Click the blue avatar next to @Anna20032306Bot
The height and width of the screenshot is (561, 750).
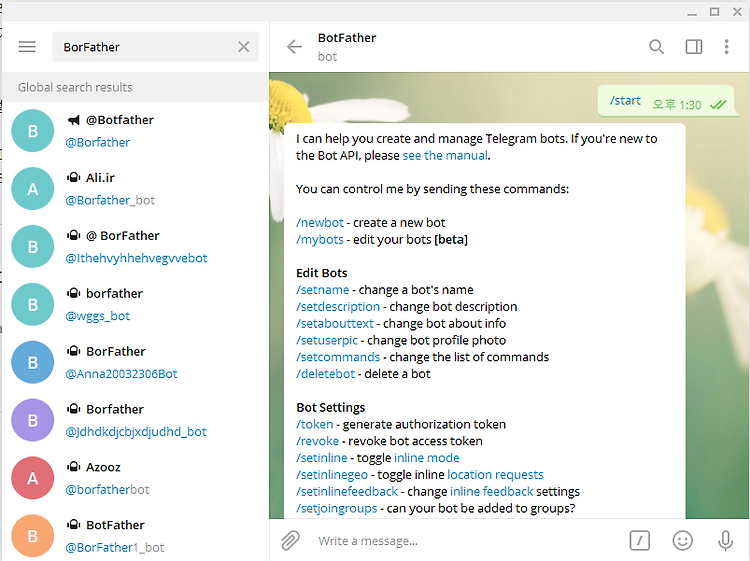[33, 362]
